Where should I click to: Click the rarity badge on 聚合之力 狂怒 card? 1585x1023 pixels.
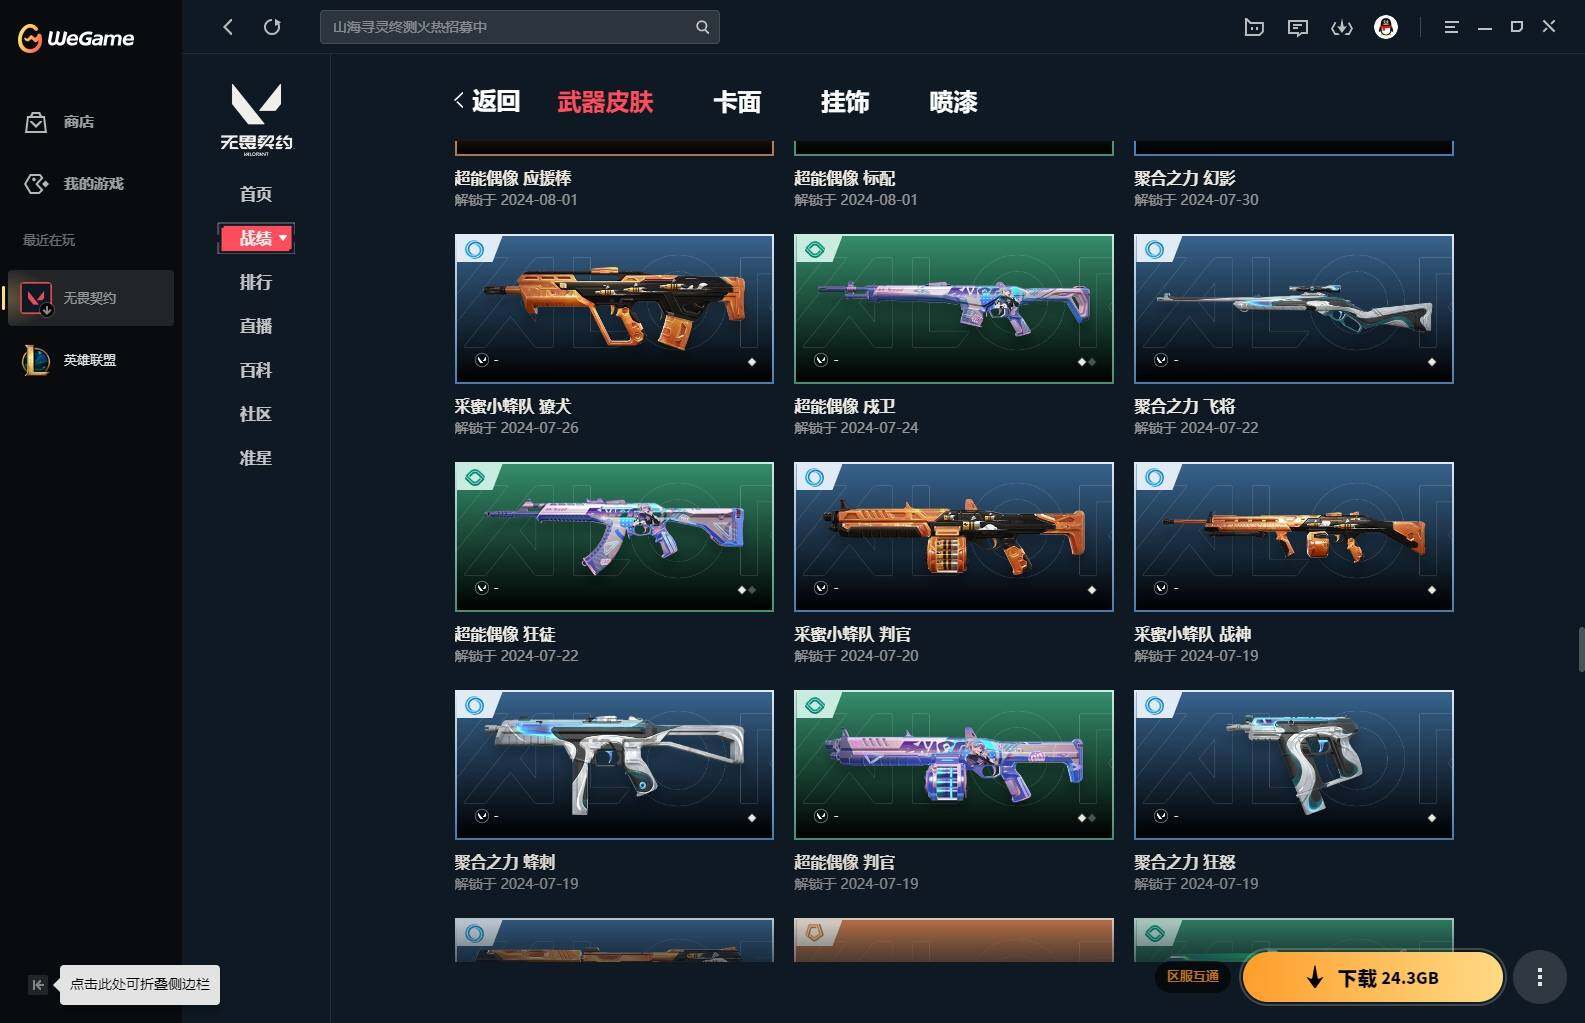pos(1155,705)
